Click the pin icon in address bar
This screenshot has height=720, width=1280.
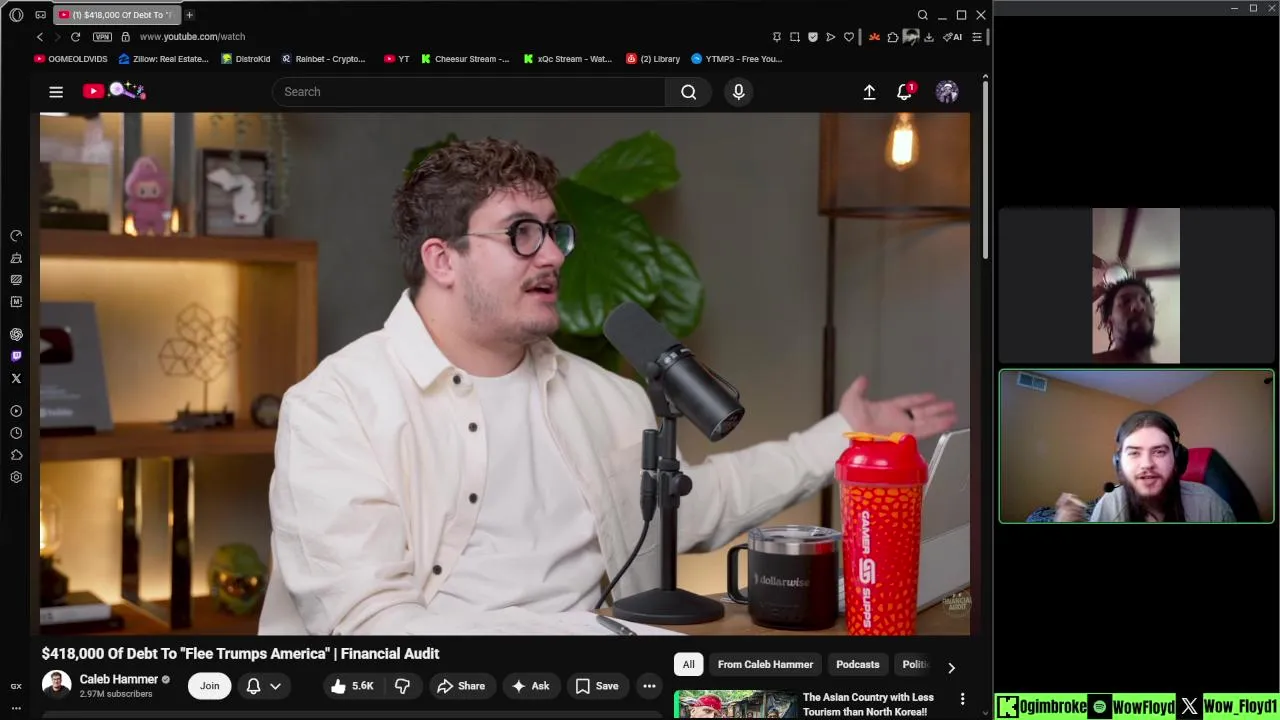(x=777, y=37)
